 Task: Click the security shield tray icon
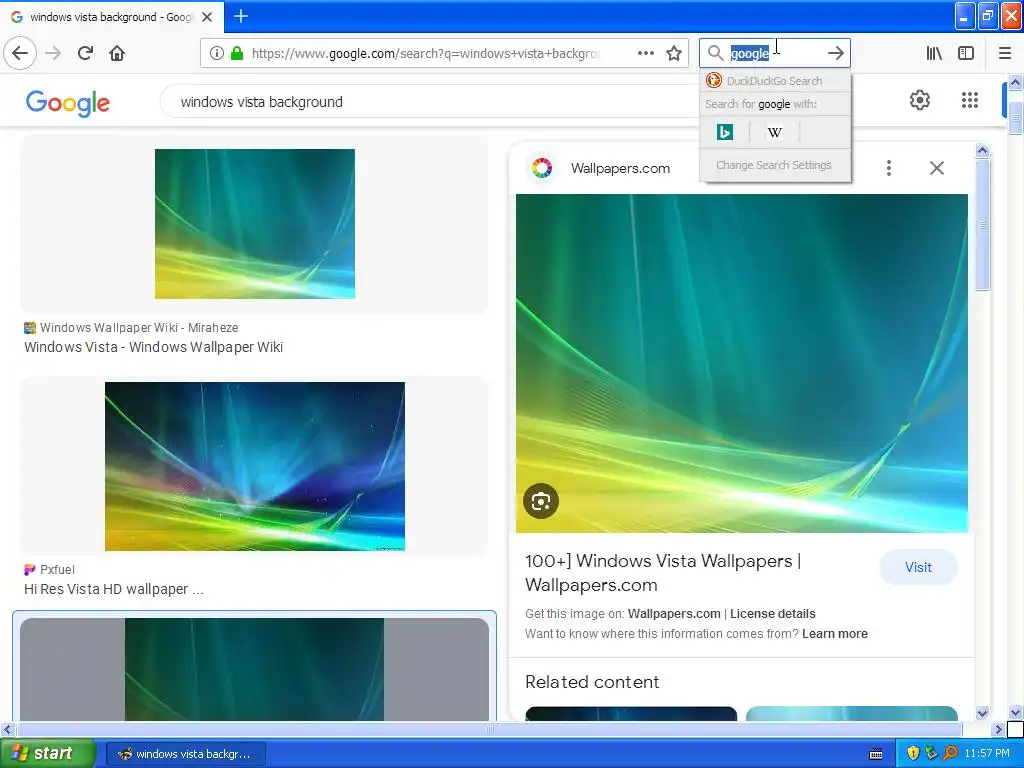coord(913,754)
